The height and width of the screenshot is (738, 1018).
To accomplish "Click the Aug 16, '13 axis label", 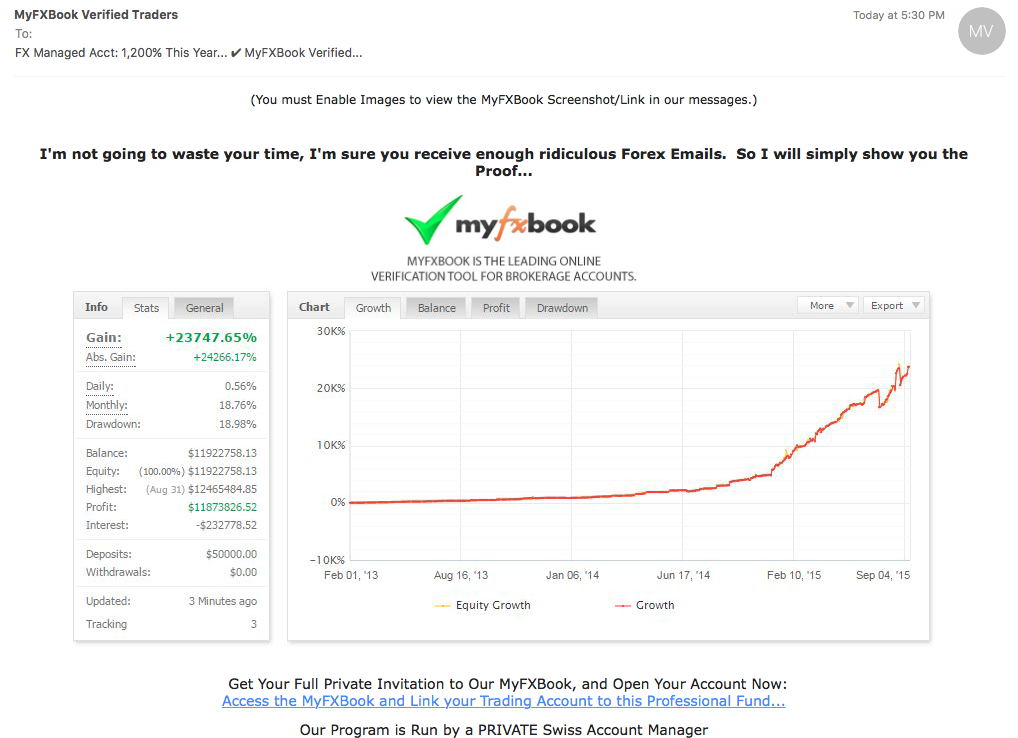I will [x=461, y=575].
